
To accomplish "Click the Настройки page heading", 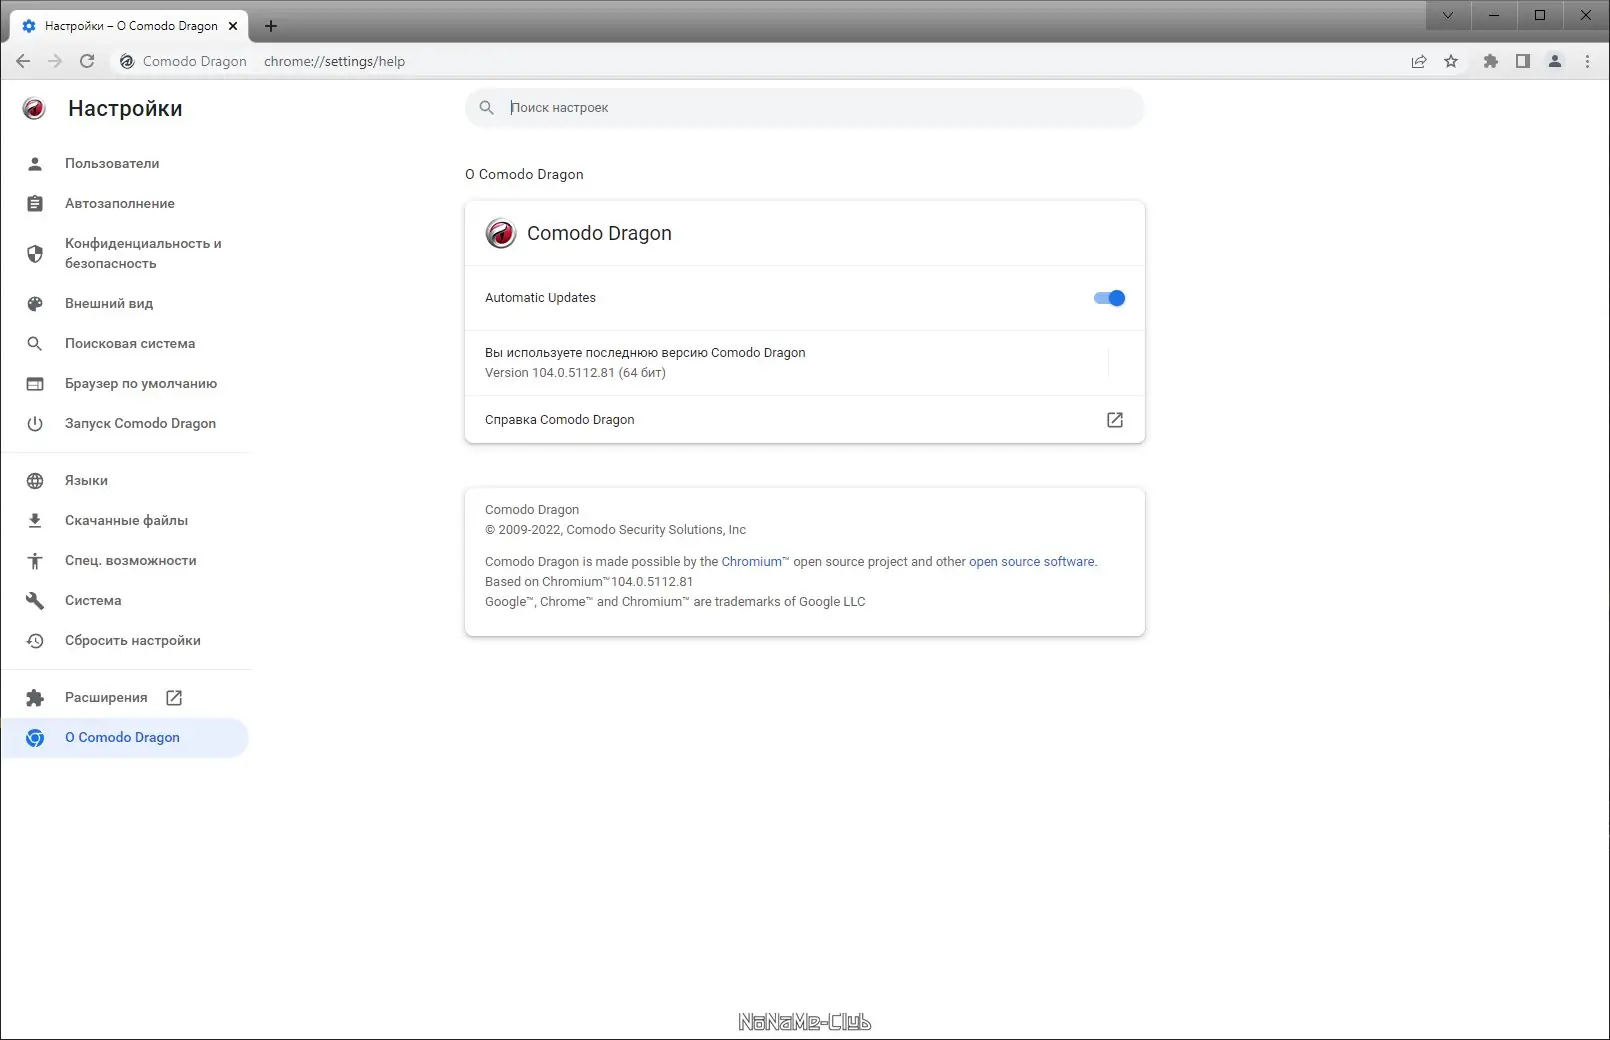I will coord(125,108).
